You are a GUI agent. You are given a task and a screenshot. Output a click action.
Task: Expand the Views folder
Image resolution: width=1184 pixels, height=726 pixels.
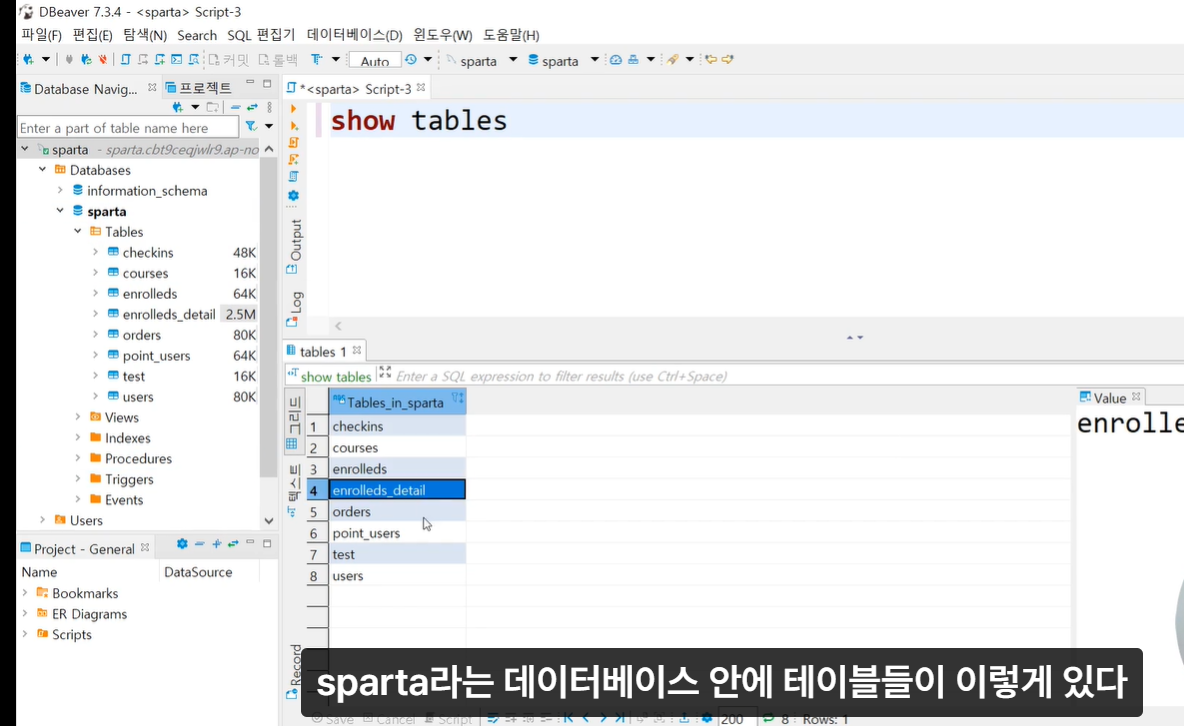click(x=78, y=416)
